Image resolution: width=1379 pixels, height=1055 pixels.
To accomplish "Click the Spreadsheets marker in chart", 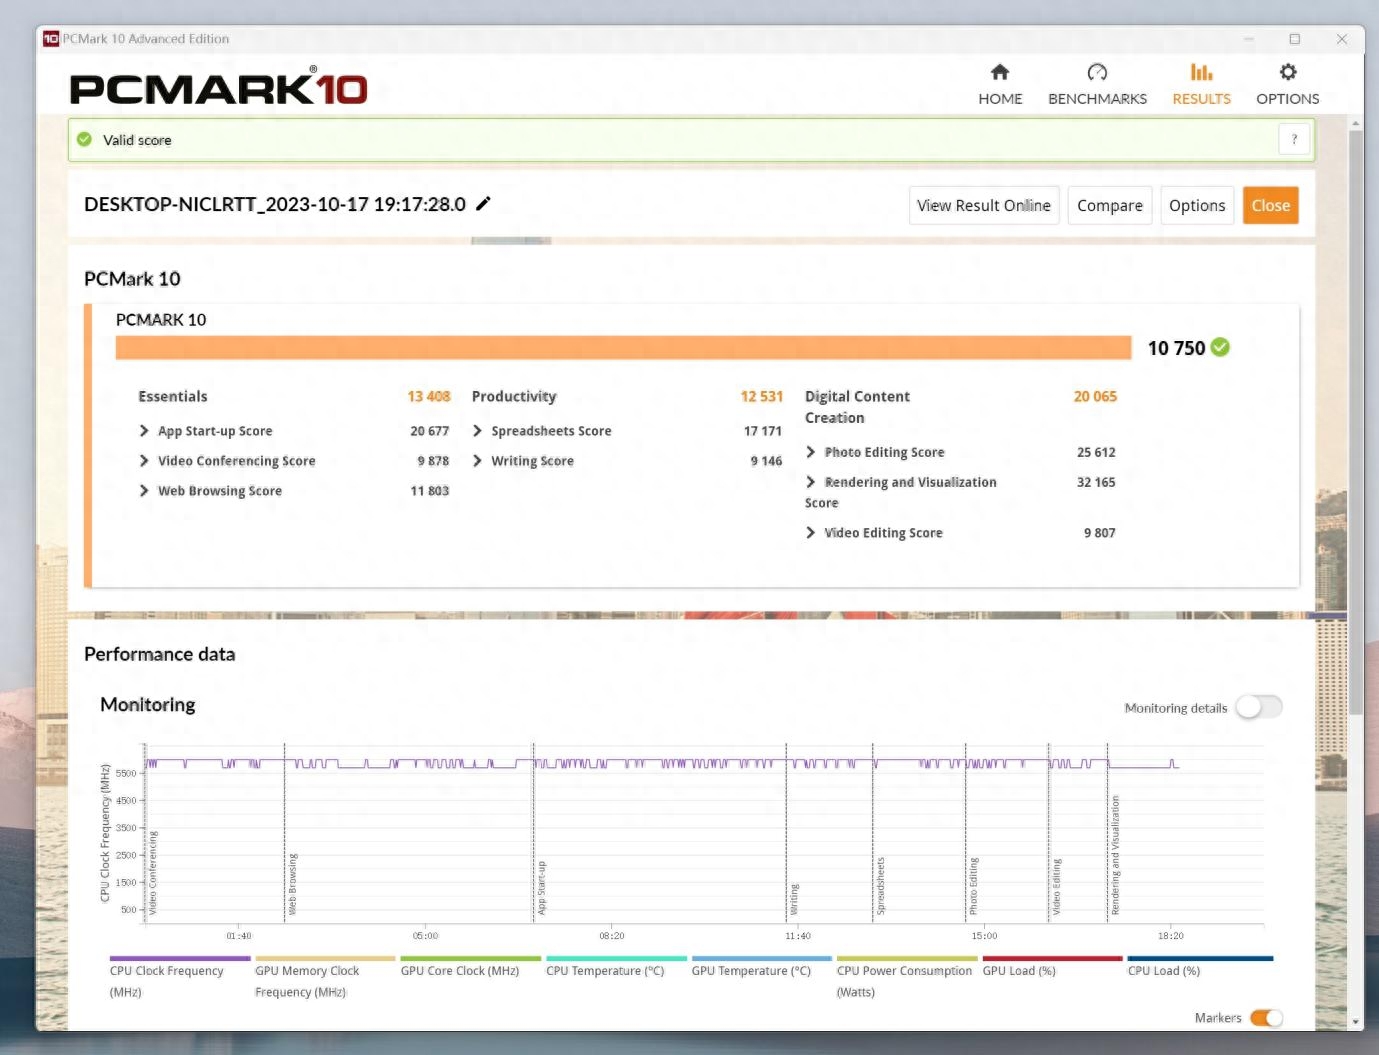I will (880, 886).
